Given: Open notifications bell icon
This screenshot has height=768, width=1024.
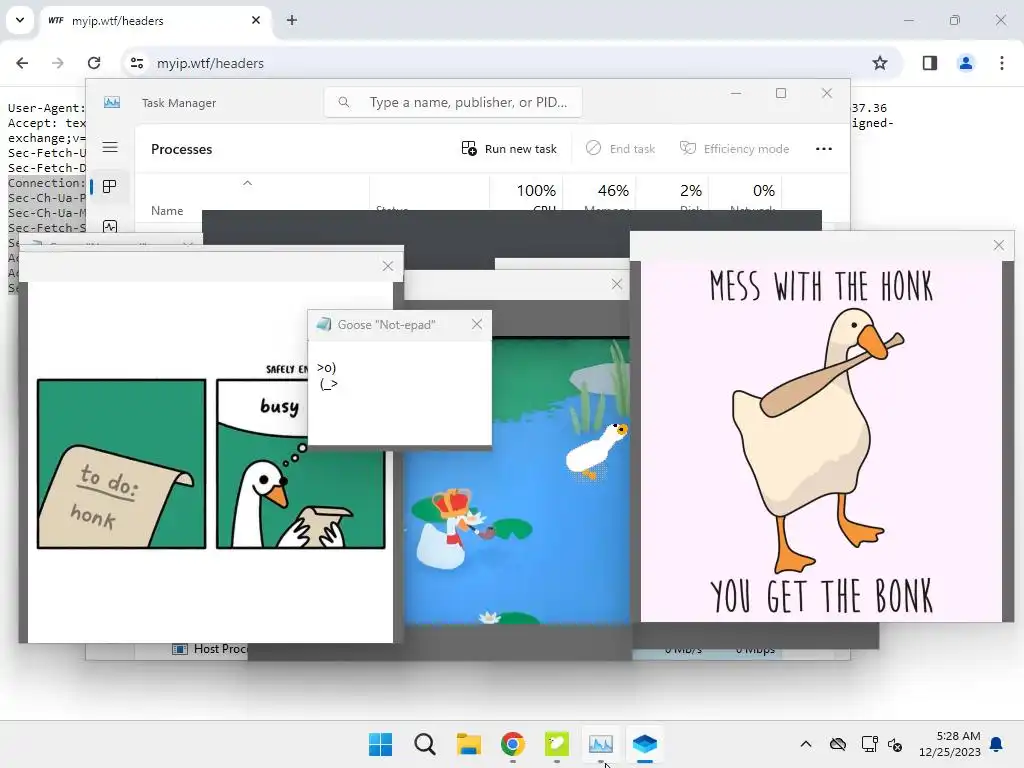Looking at the screenshot, I should [997, 744].
